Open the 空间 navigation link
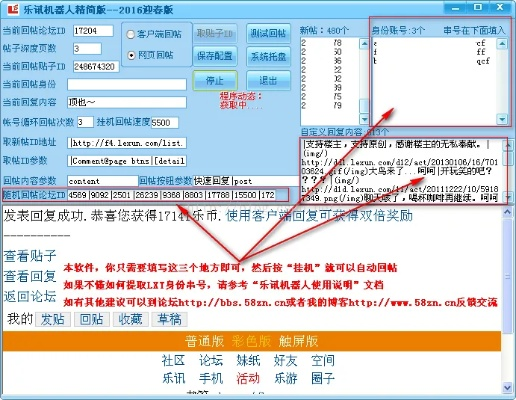This screenshot has width=516, height=400. (323, 360)
